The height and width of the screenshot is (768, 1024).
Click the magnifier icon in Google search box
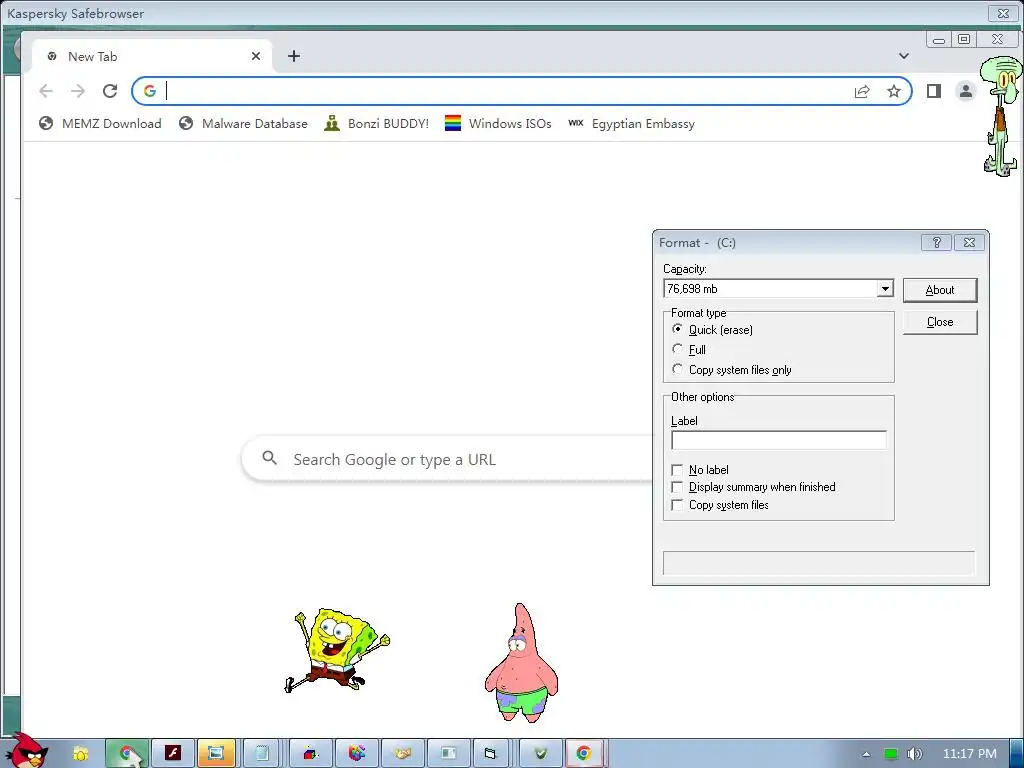click(x=270, y=458)
